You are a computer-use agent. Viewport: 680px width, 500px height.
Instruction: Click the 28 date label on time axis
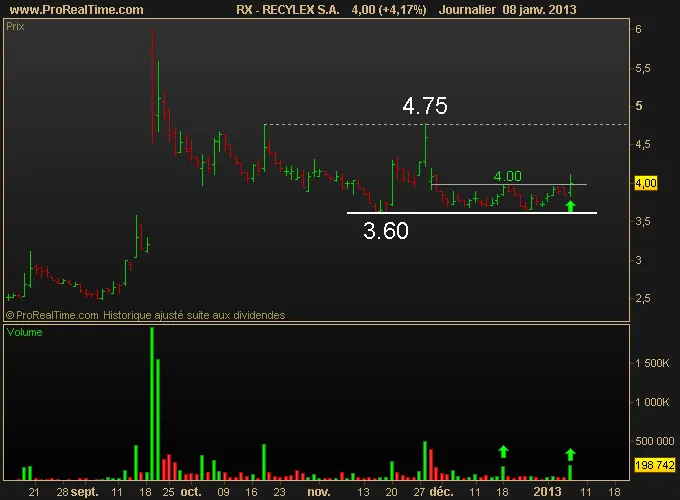point(62,492)
